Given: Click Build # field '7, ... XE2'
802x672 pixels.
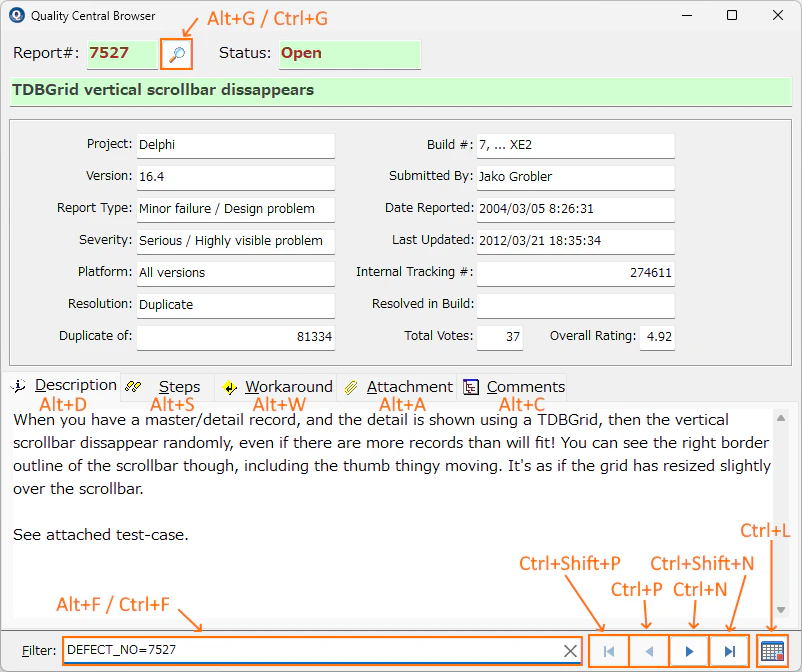Looking at the screenshot, I should pyautogui.click(x=576, y=145).
